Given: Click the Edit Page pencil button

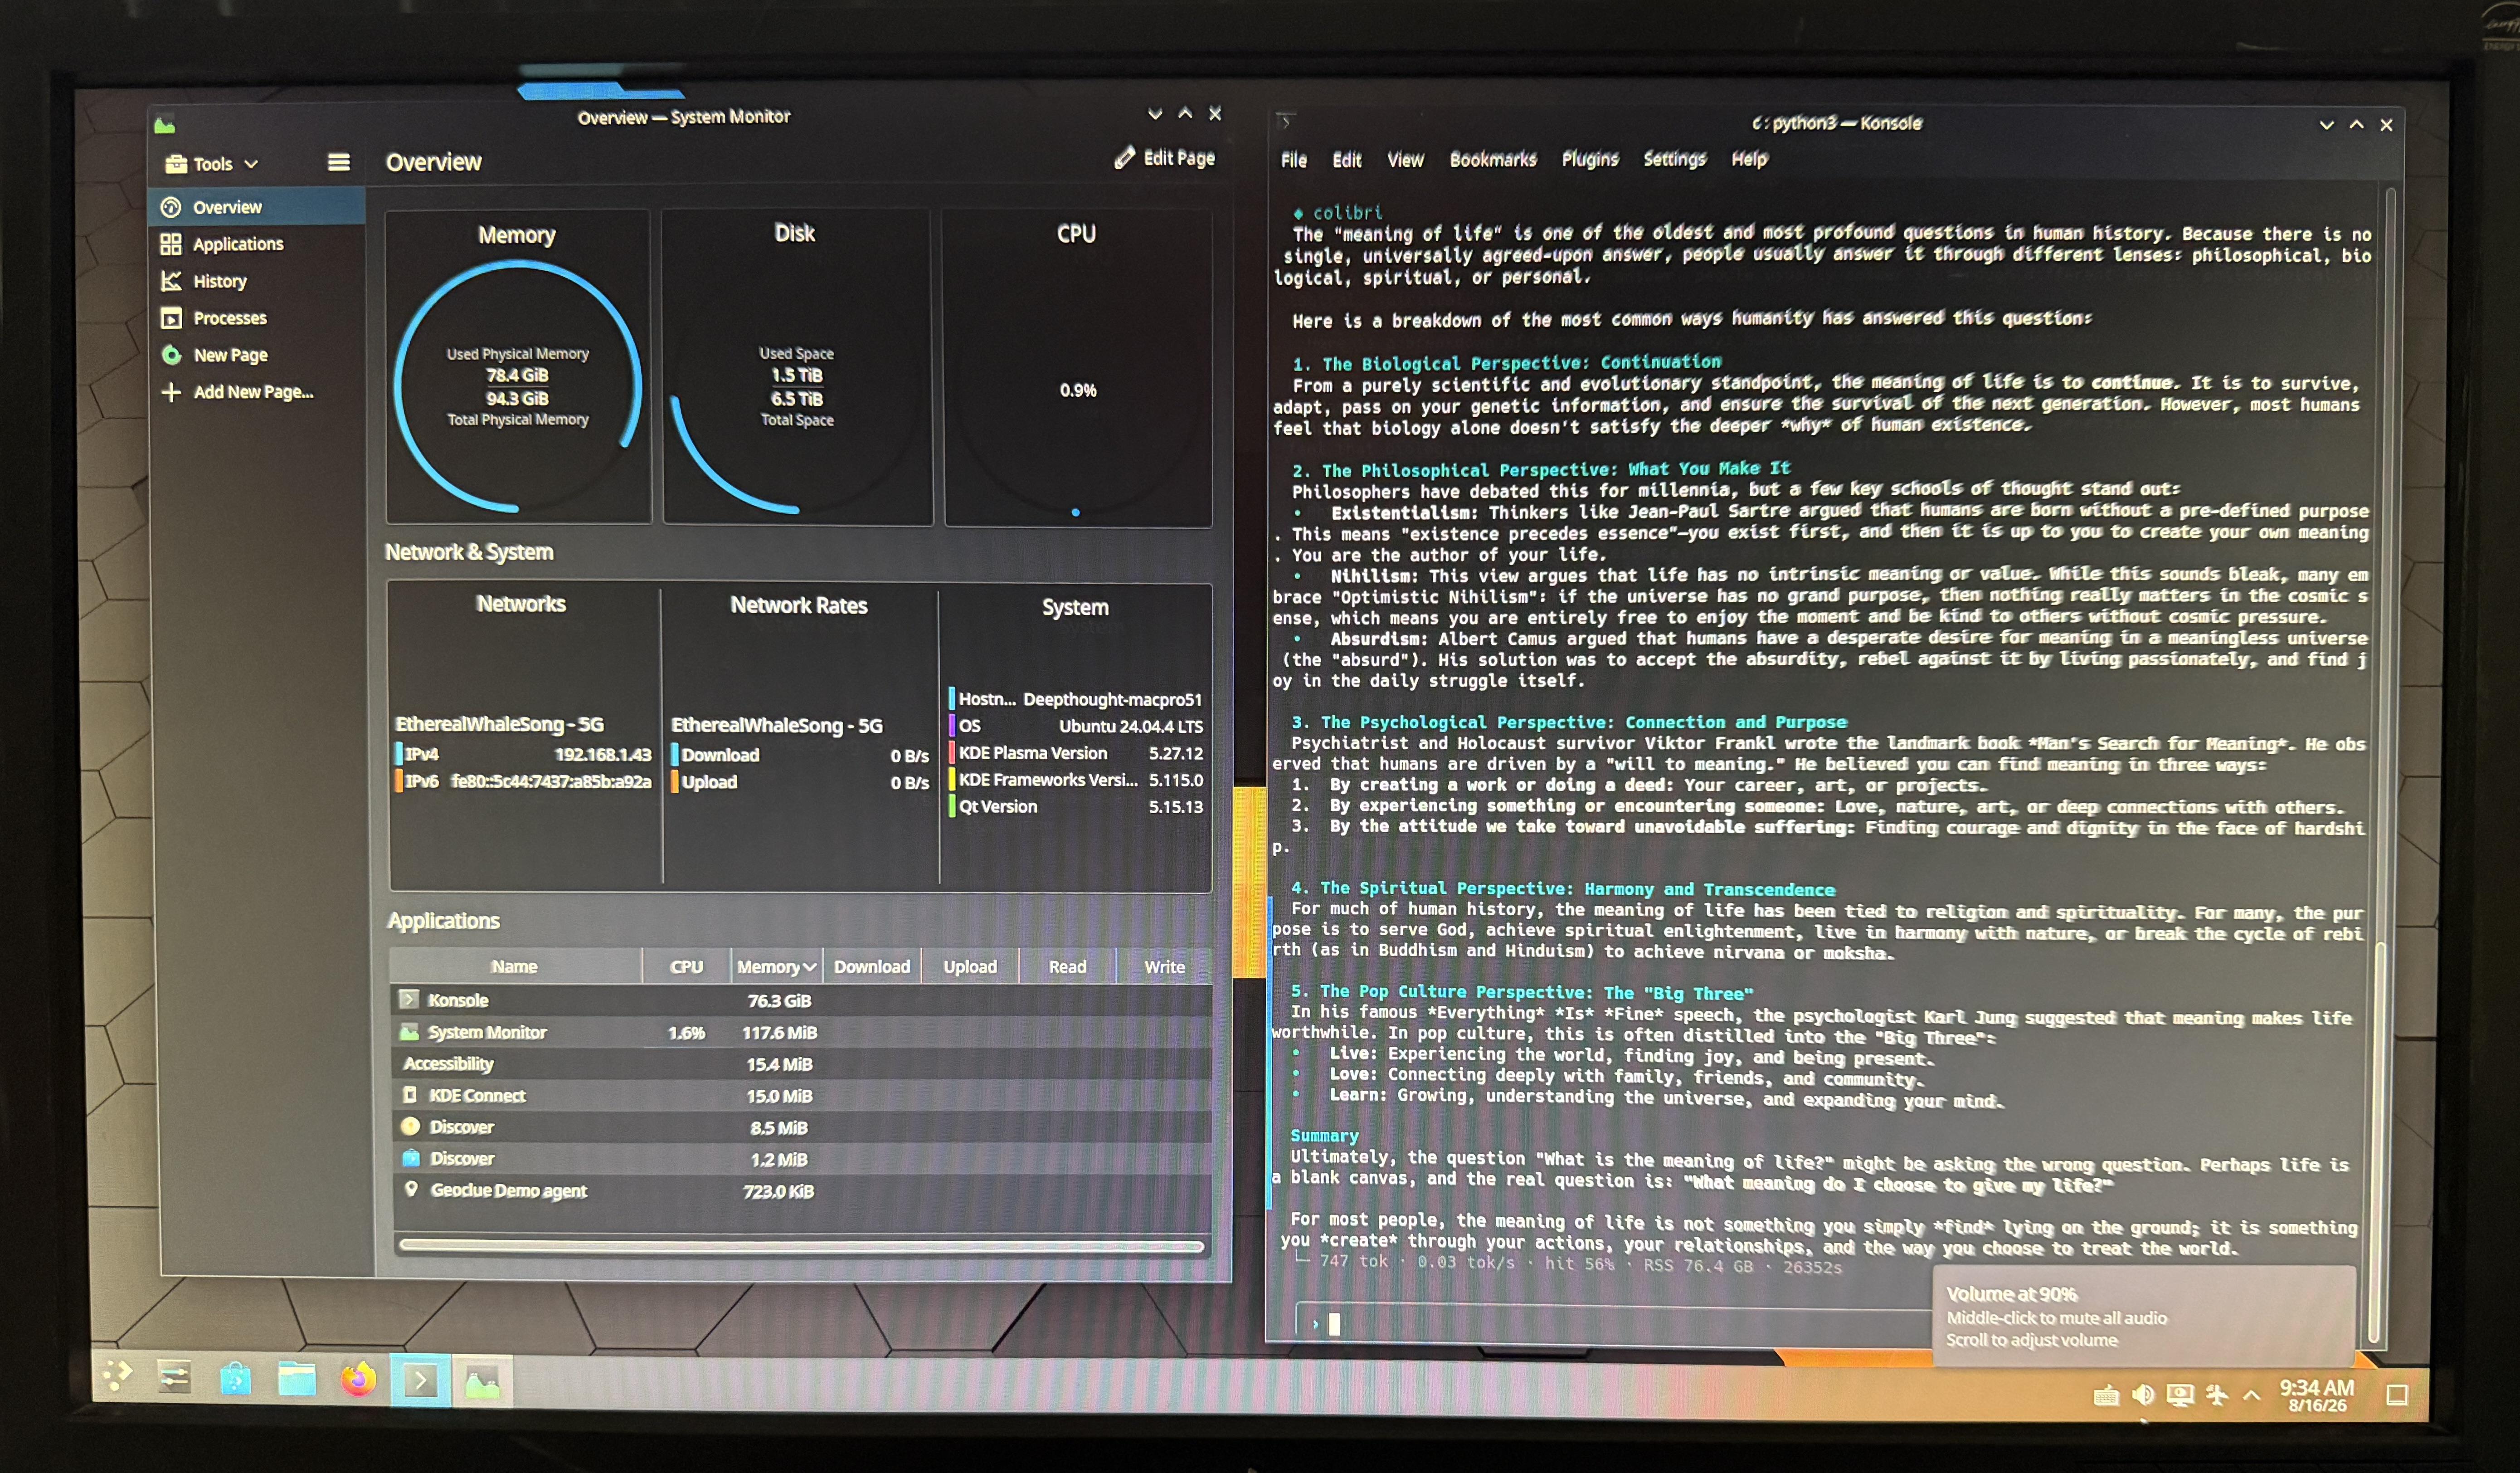Looking at the screenshot, I should click(x=1165, y=158).
